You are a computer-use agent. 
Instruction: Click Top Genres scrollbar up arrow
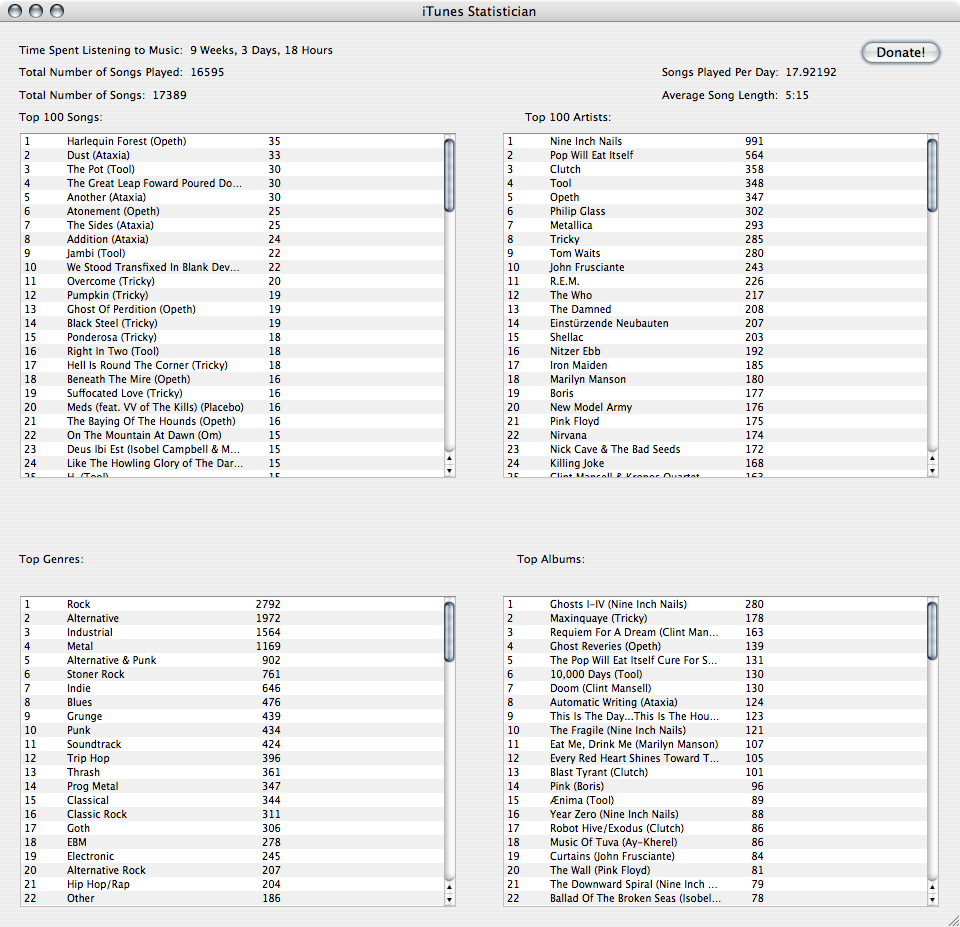tap(449, 887)
